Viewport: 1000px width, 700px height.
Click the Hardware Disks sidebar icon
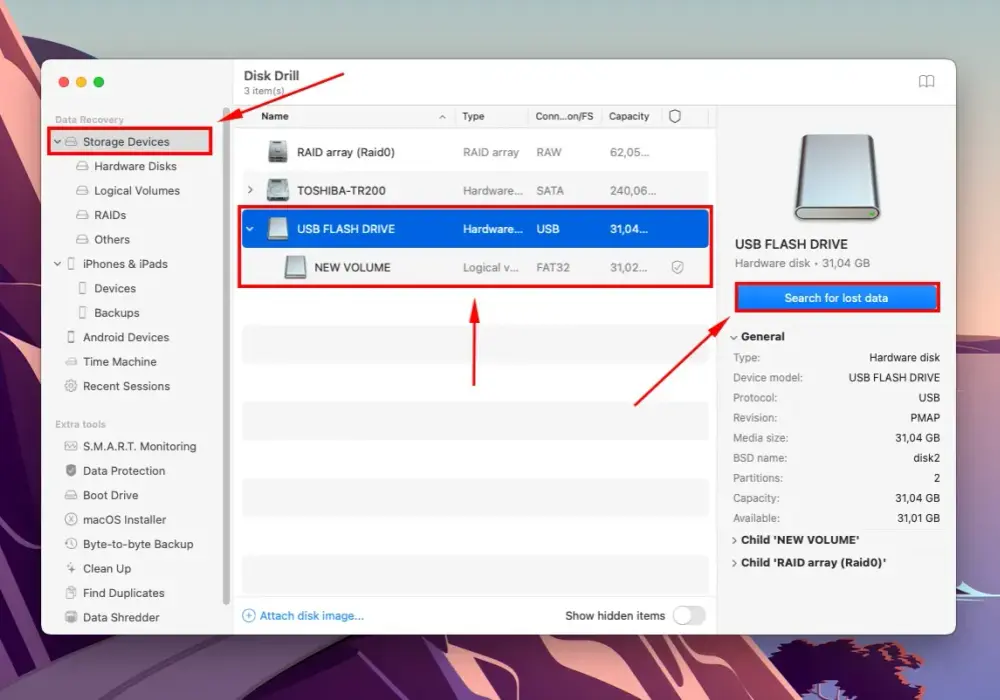click(x=82, y=166)
